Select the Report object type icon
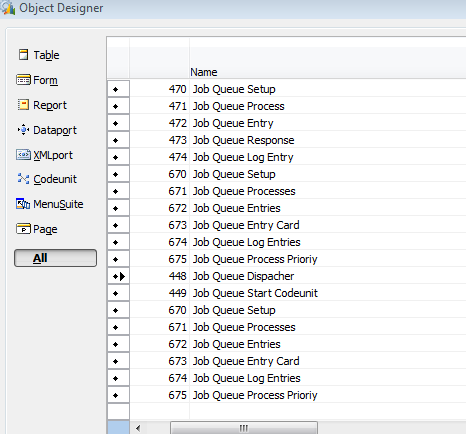Viewport: 466px width, 434px height. (x=23, y=105)
